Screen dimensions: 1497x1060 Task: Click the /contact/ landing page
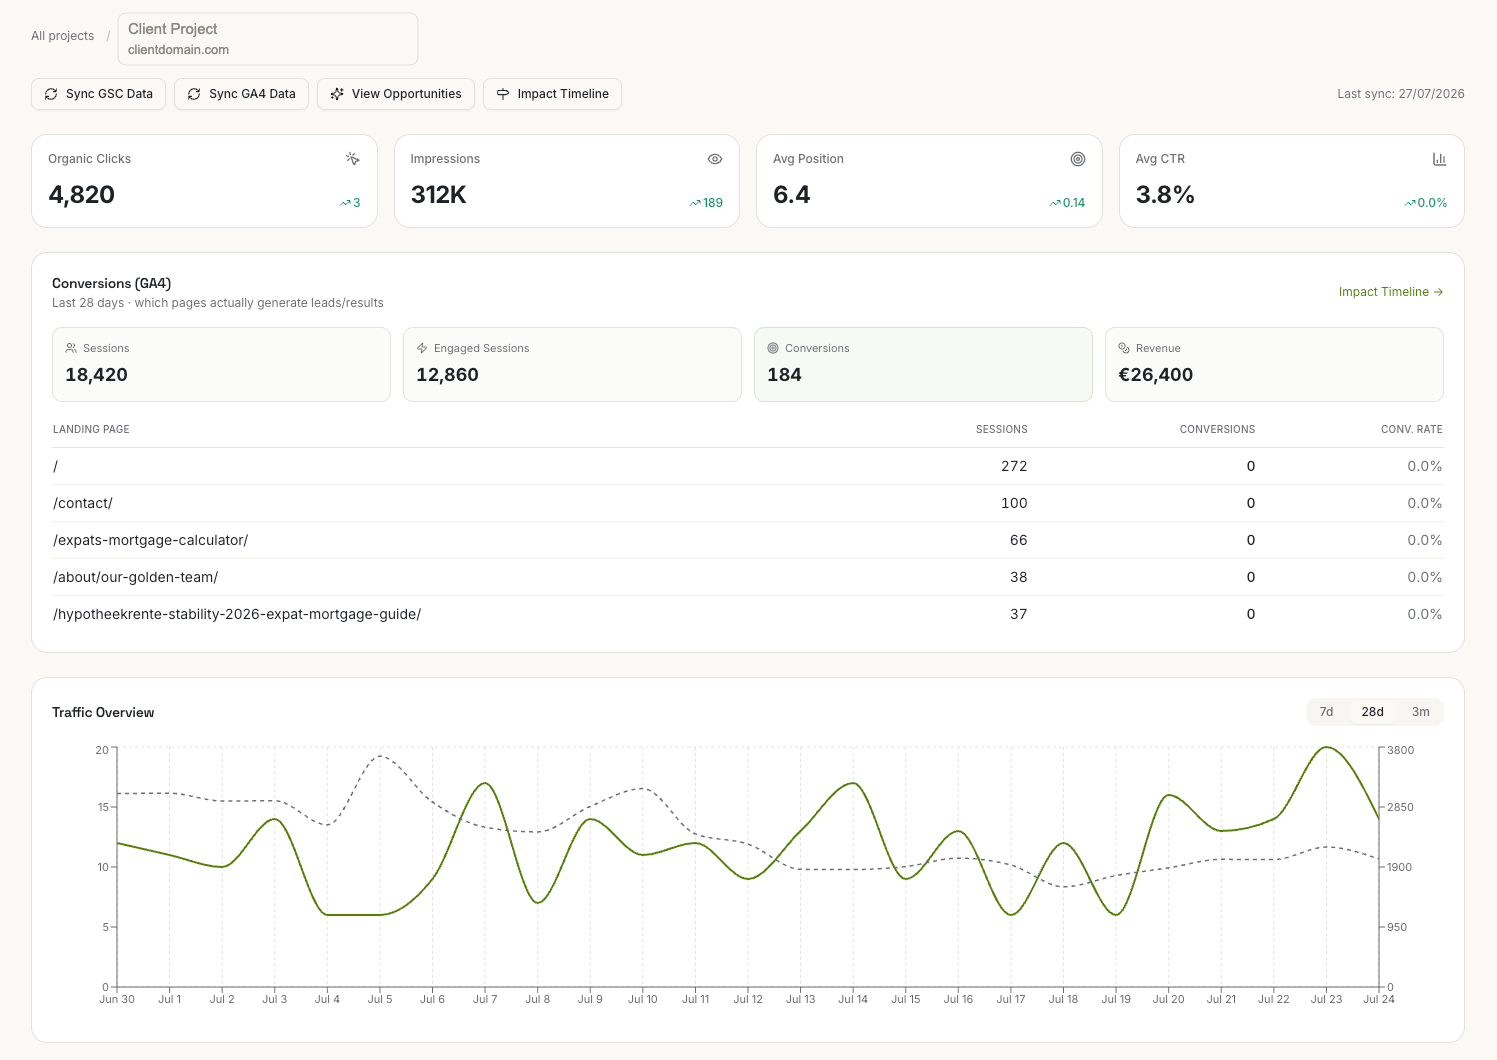pyautogui.click(x=83, y=503)
